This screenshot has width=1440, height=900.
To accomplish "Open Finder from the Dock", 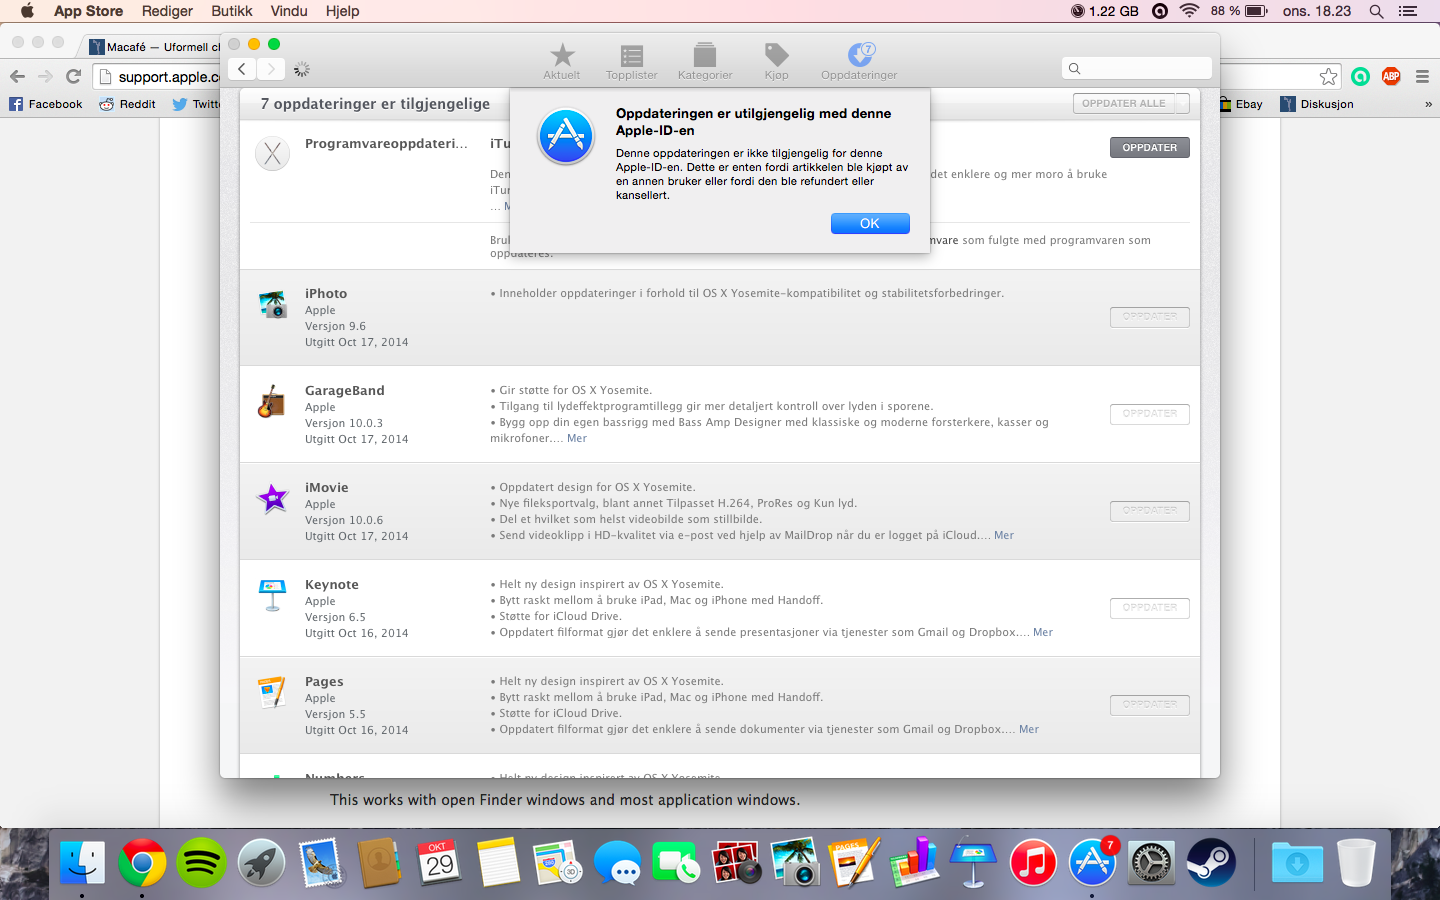I will (82, 862).
